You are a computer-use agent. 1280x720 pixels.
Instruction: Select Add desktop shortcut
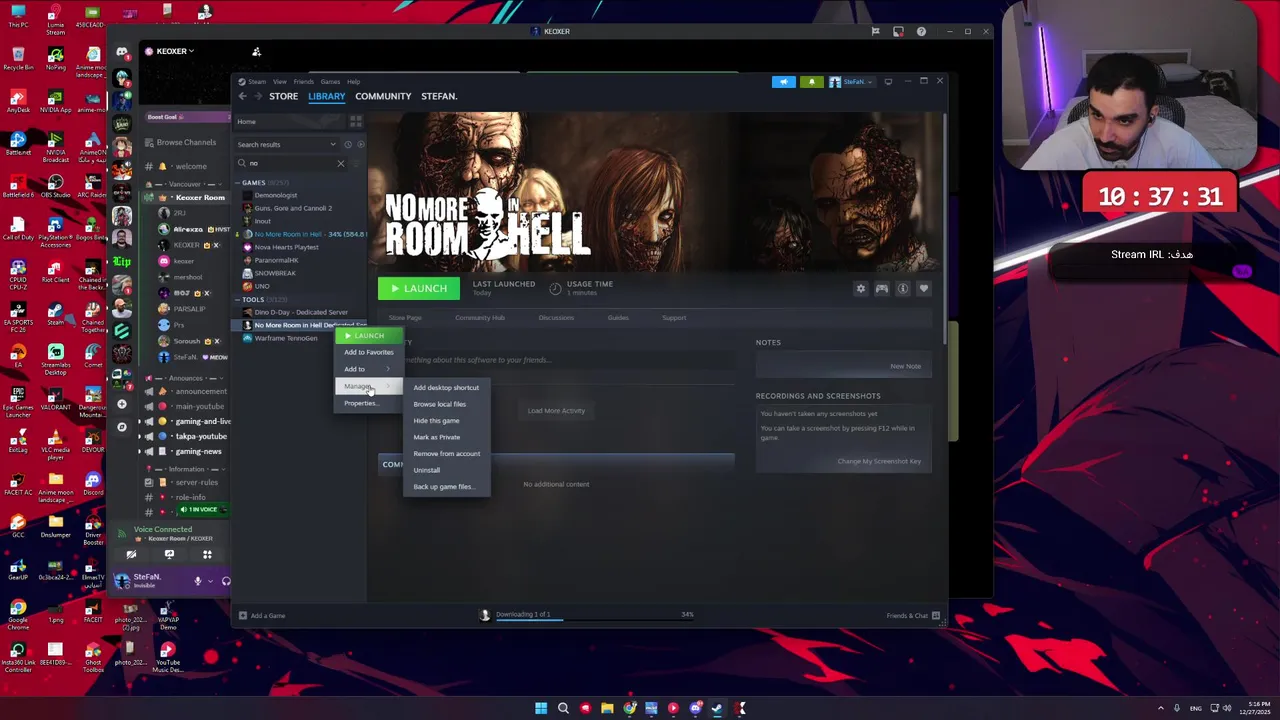pyautogui.click(x=446, y=388)
